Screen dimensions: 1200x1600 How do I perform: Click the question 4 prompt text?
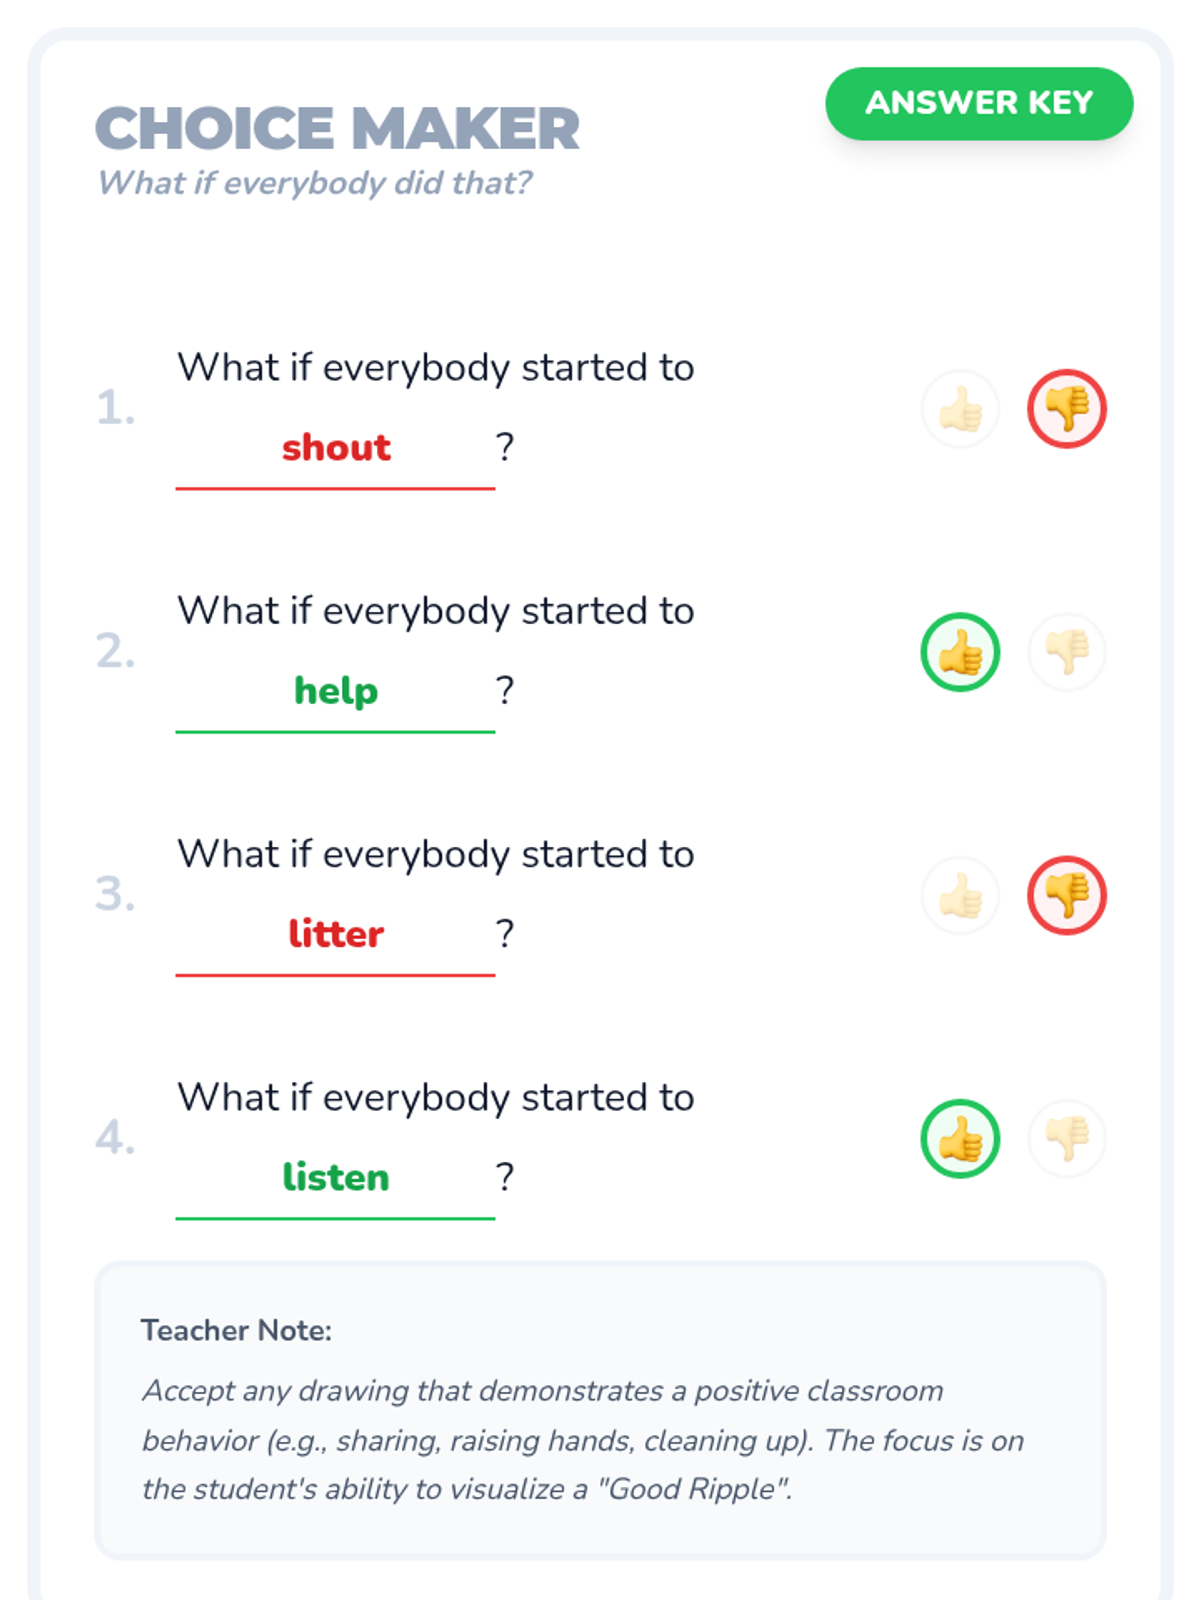(x=436, y=1098)
